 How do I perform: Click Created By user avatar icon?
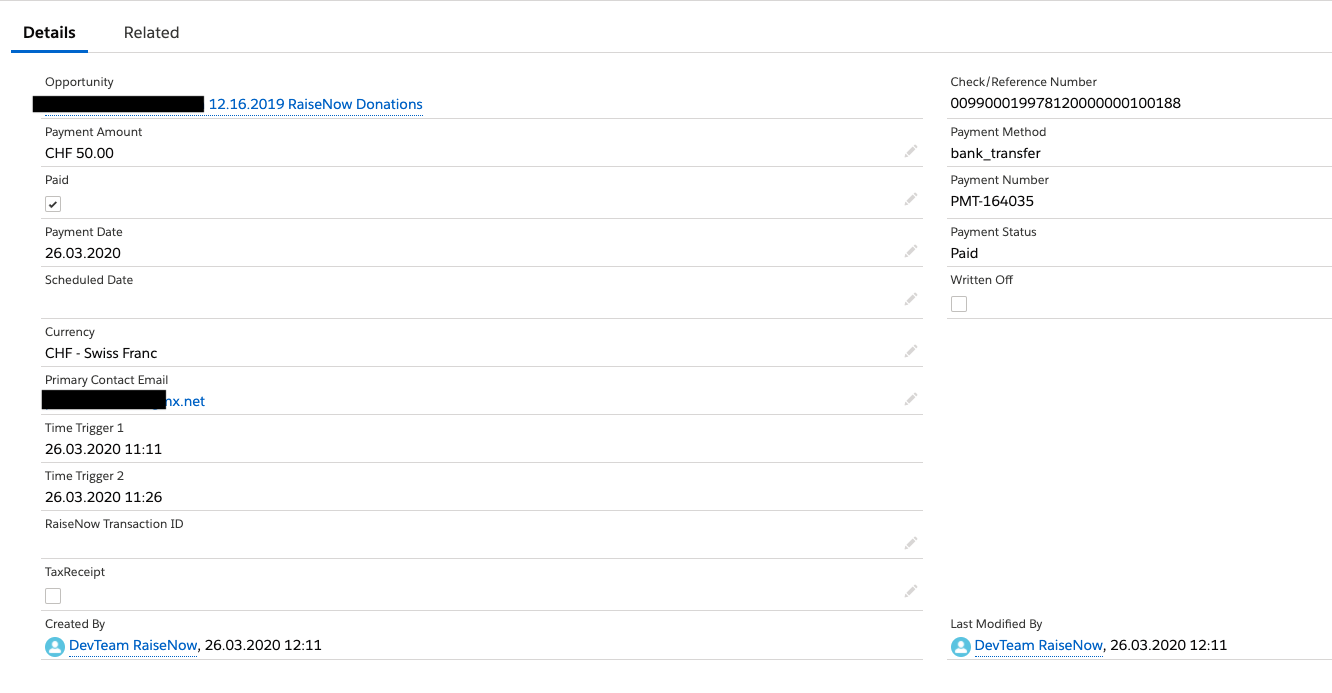(x=55, y=647)
